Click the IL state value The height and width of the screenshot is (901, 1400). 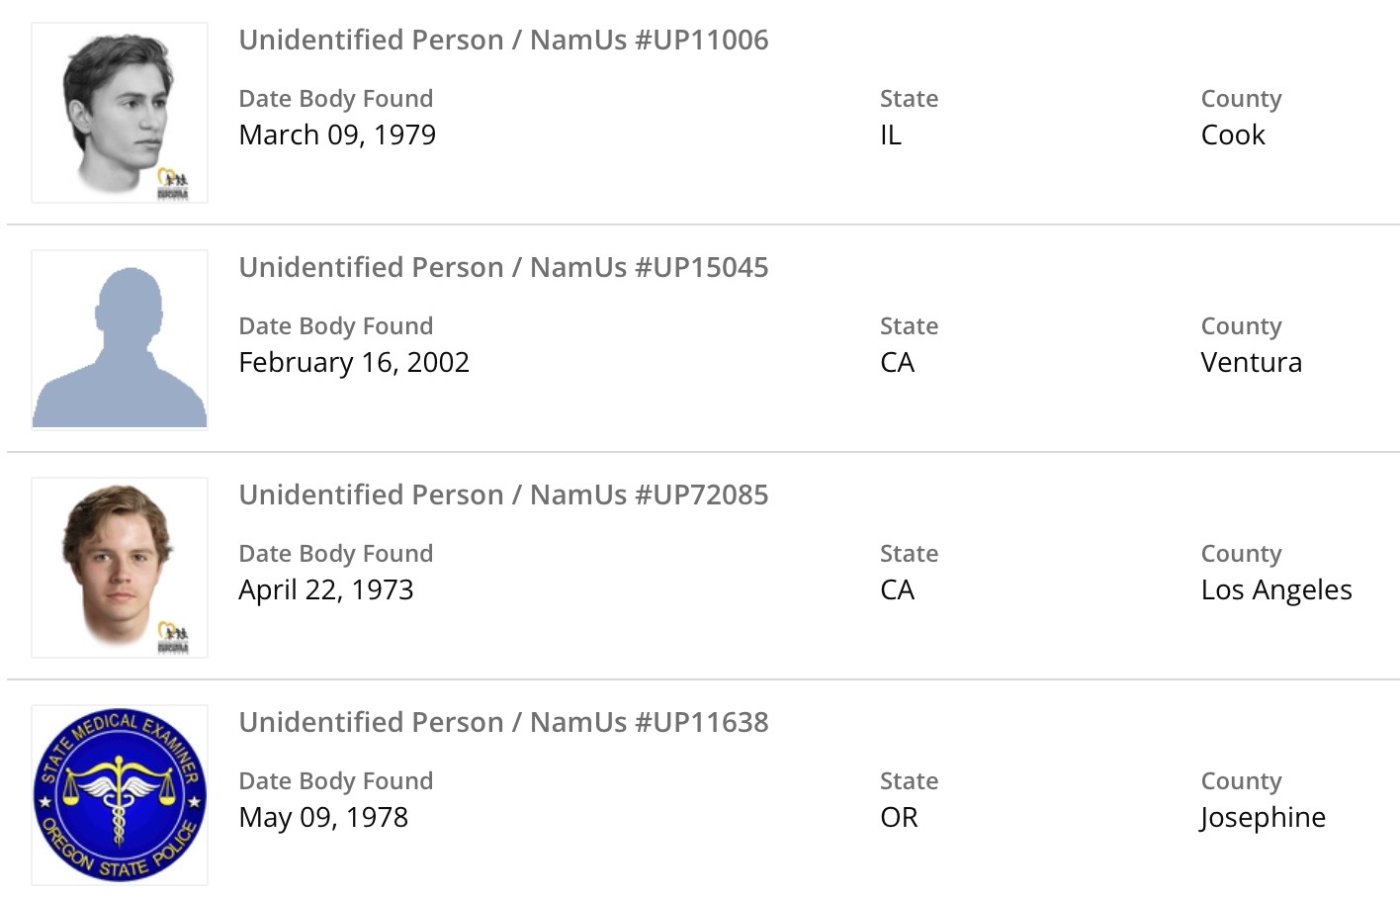890,135
